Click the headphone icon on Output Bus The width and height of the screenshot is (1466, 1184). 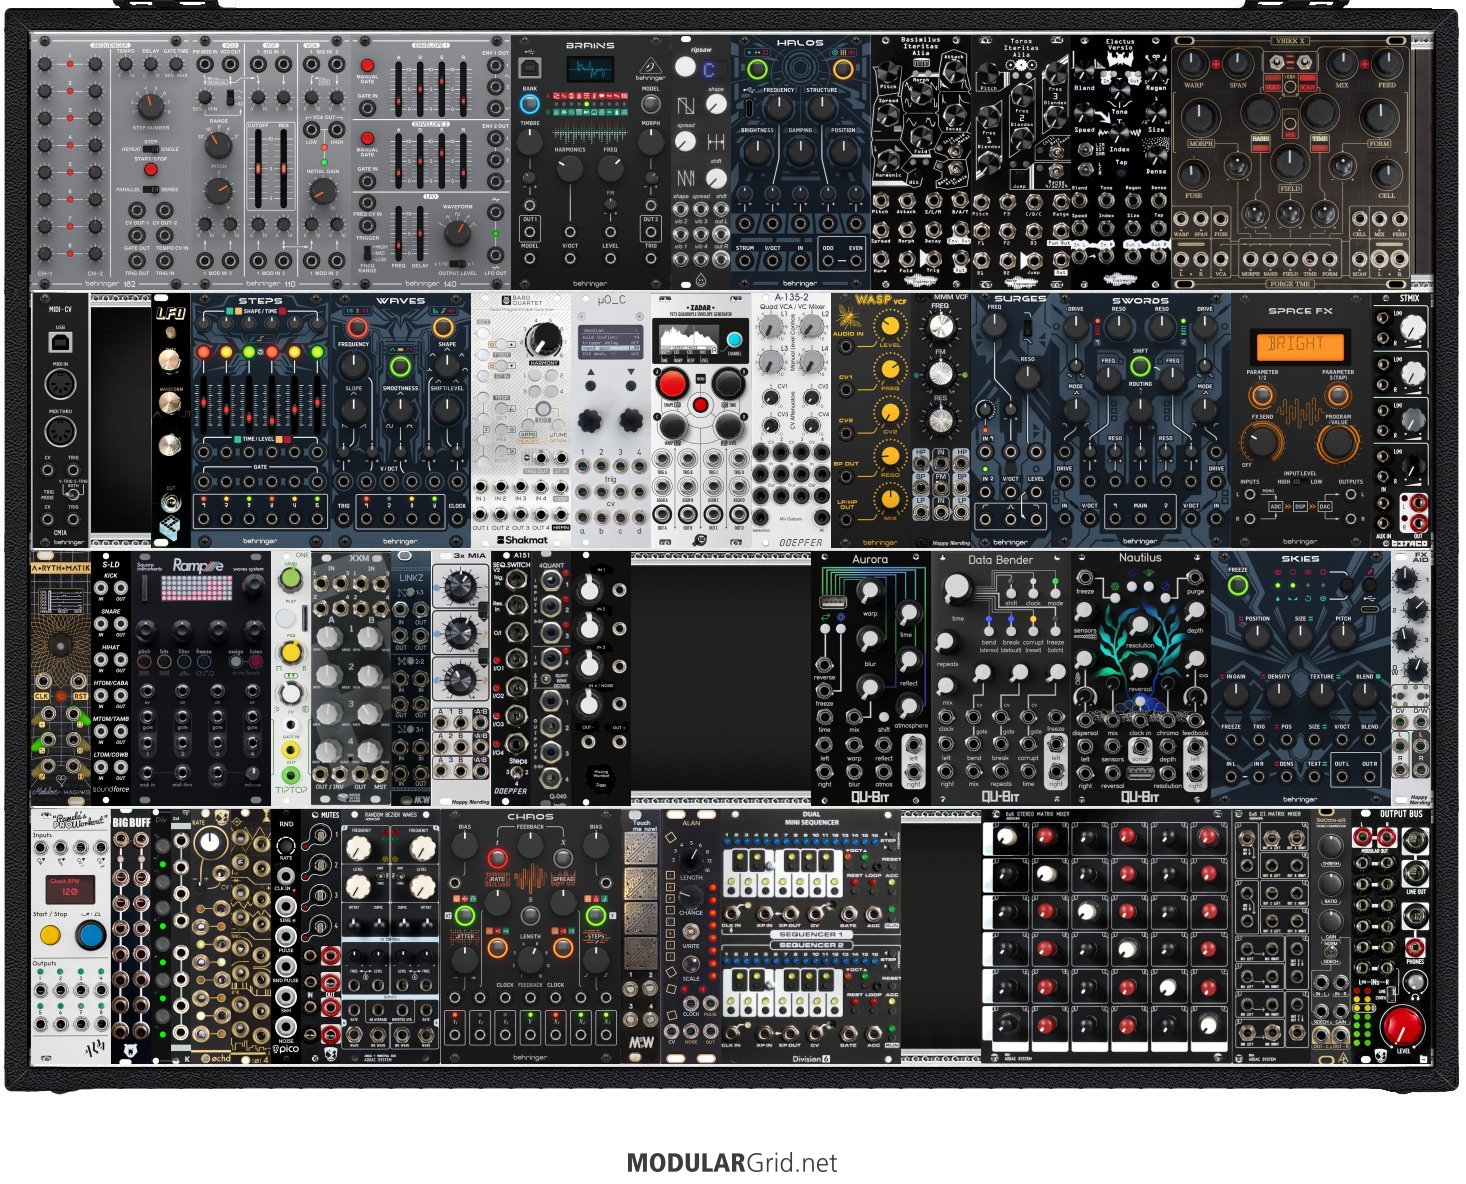tap(1416, 995)
